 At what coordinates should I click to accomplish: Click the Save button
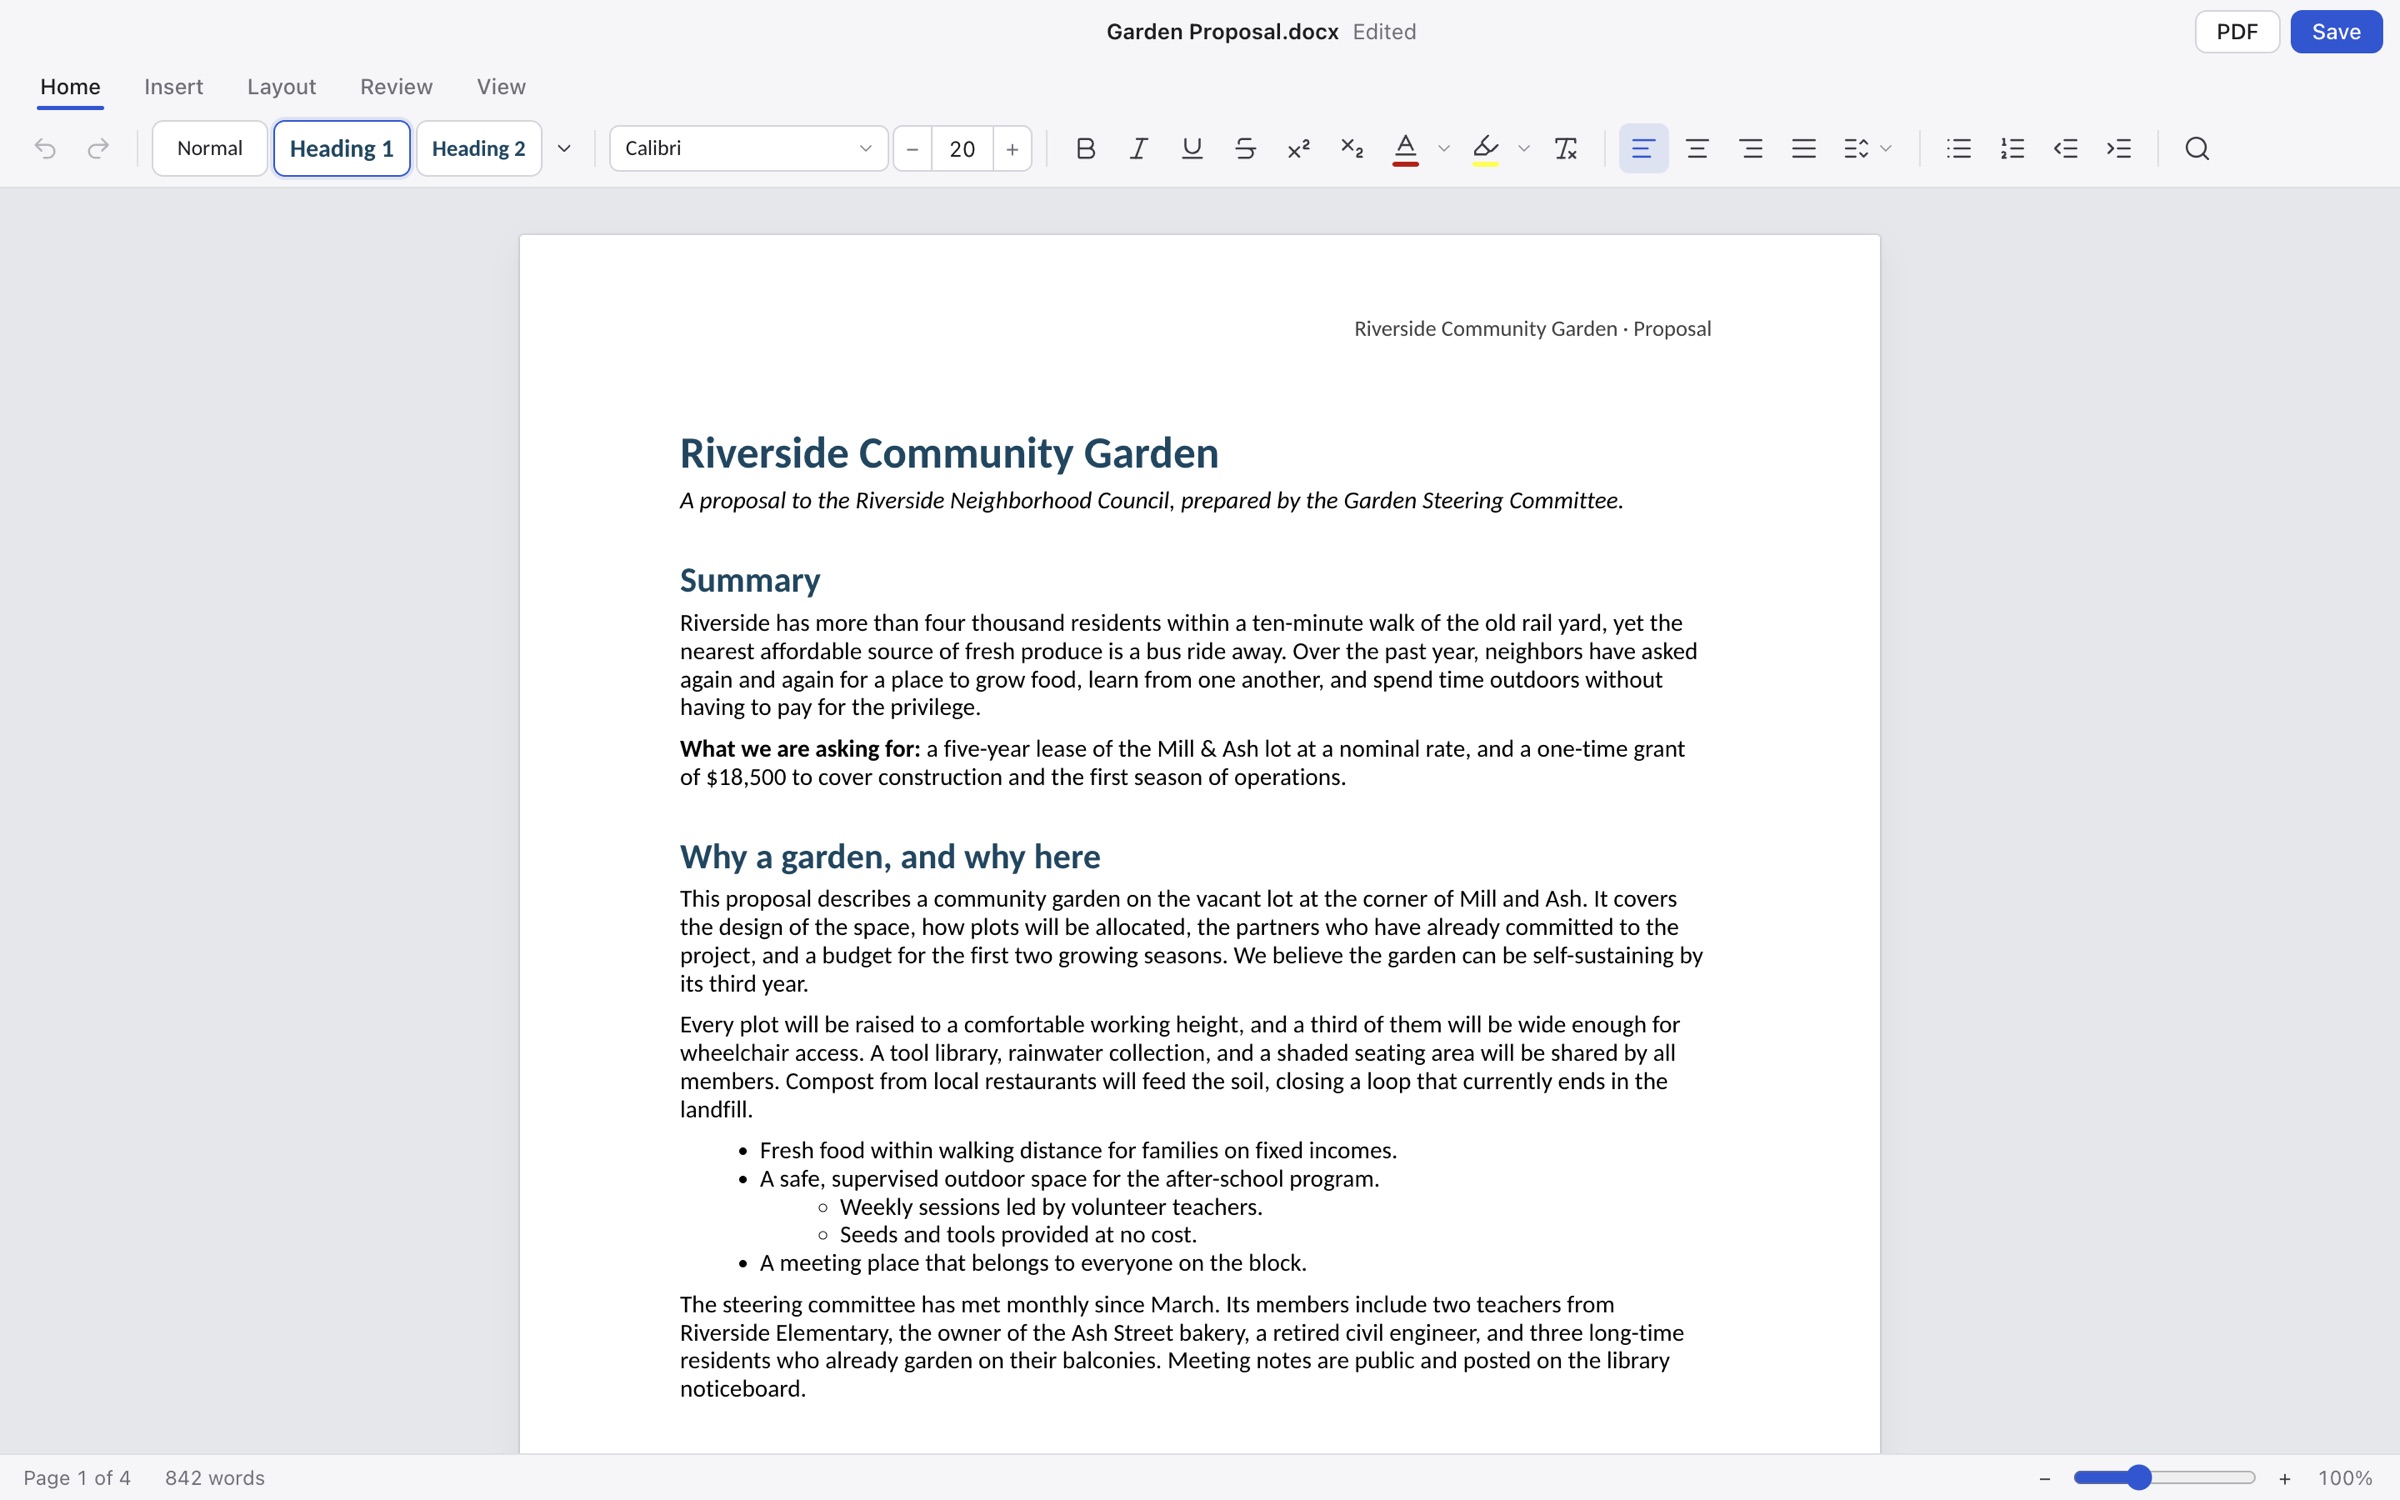2336,32
